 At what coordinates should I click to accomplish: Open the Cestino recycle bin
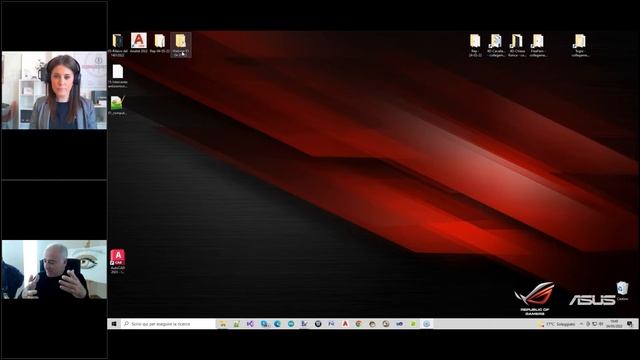pyautogui.click(x=622, y=291)
